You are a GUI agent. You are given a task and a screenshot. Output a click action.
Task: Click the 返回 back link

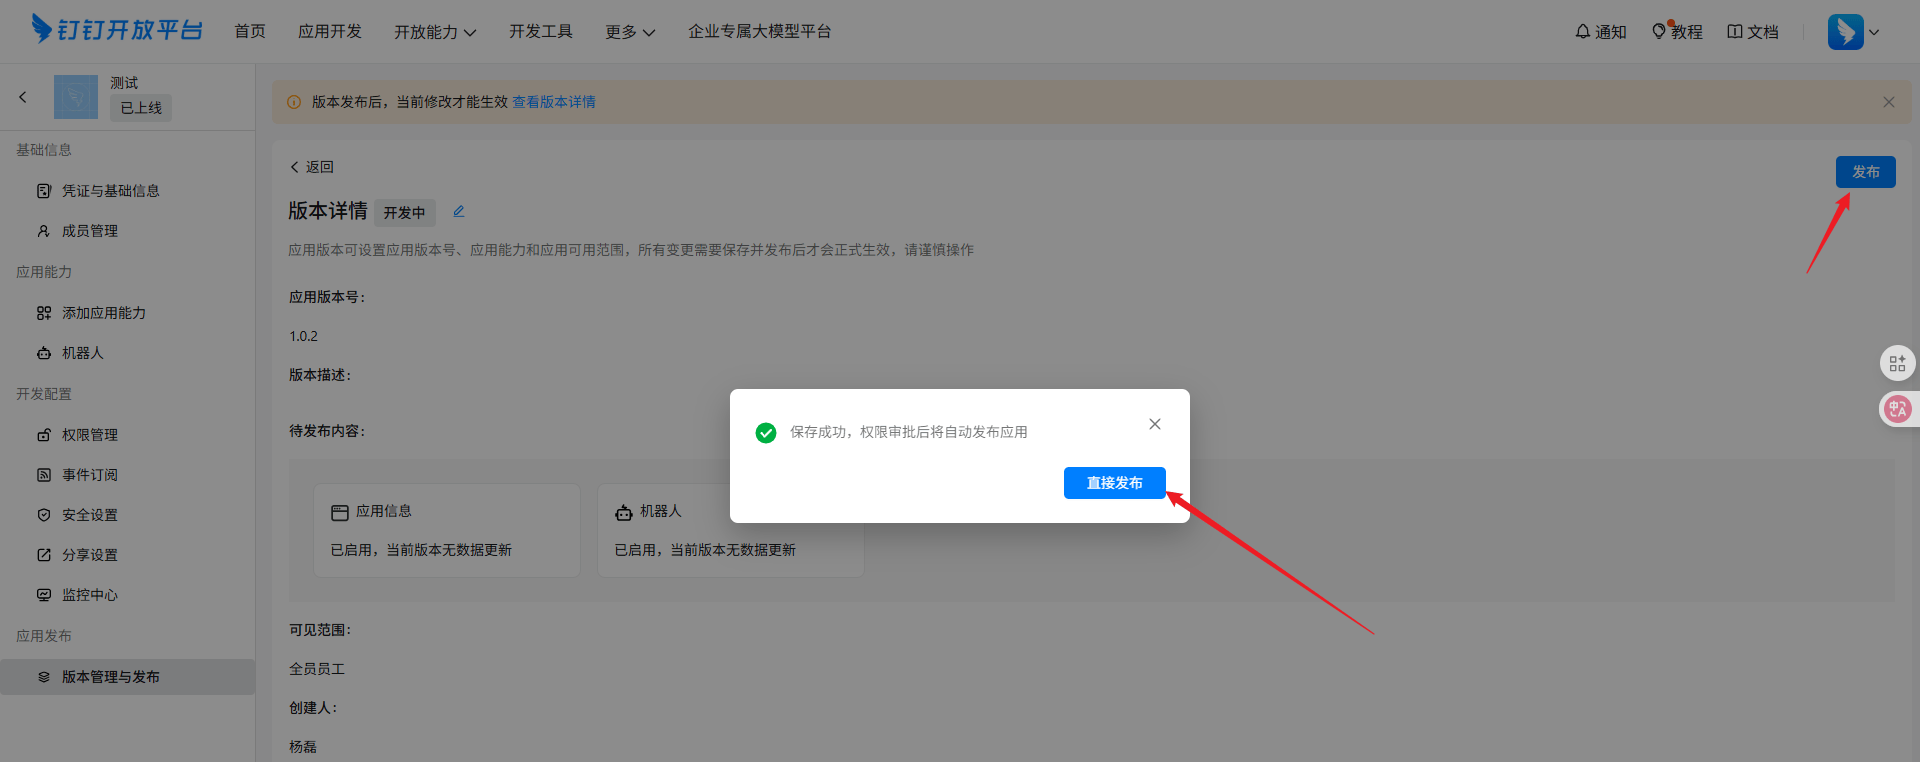(x=312, y=167)
